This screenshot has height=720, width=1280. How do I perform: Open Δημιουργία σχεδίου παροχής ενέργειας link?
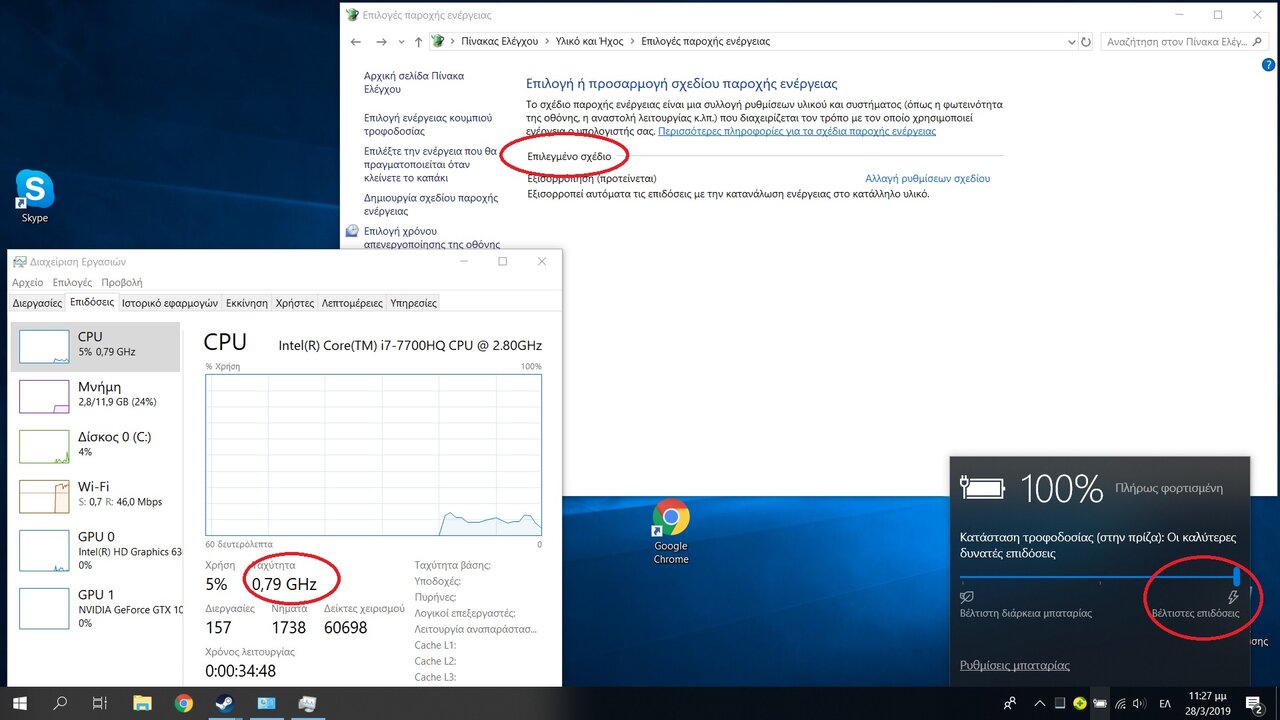[x=431, y=205]
